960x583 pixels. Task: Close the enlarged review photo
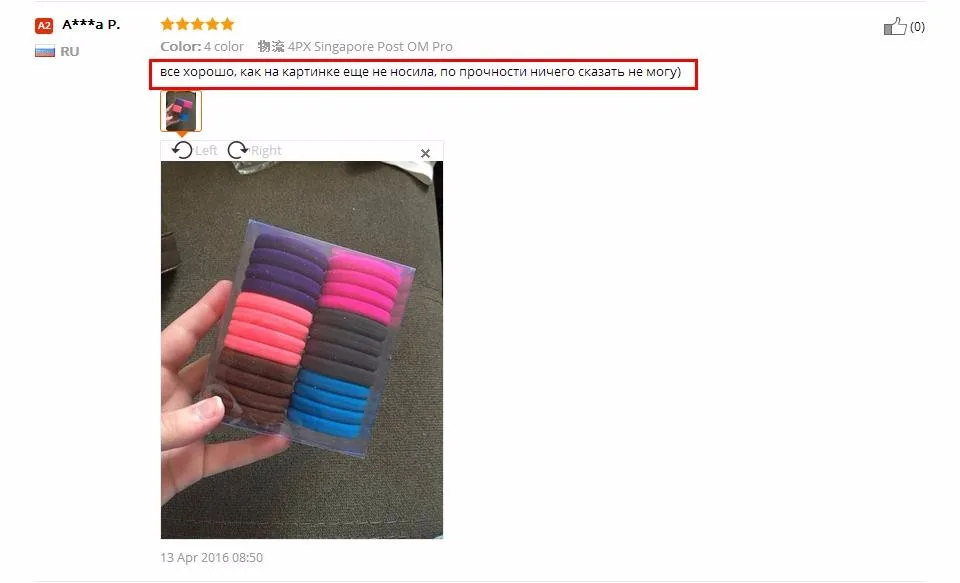point(426,153)
